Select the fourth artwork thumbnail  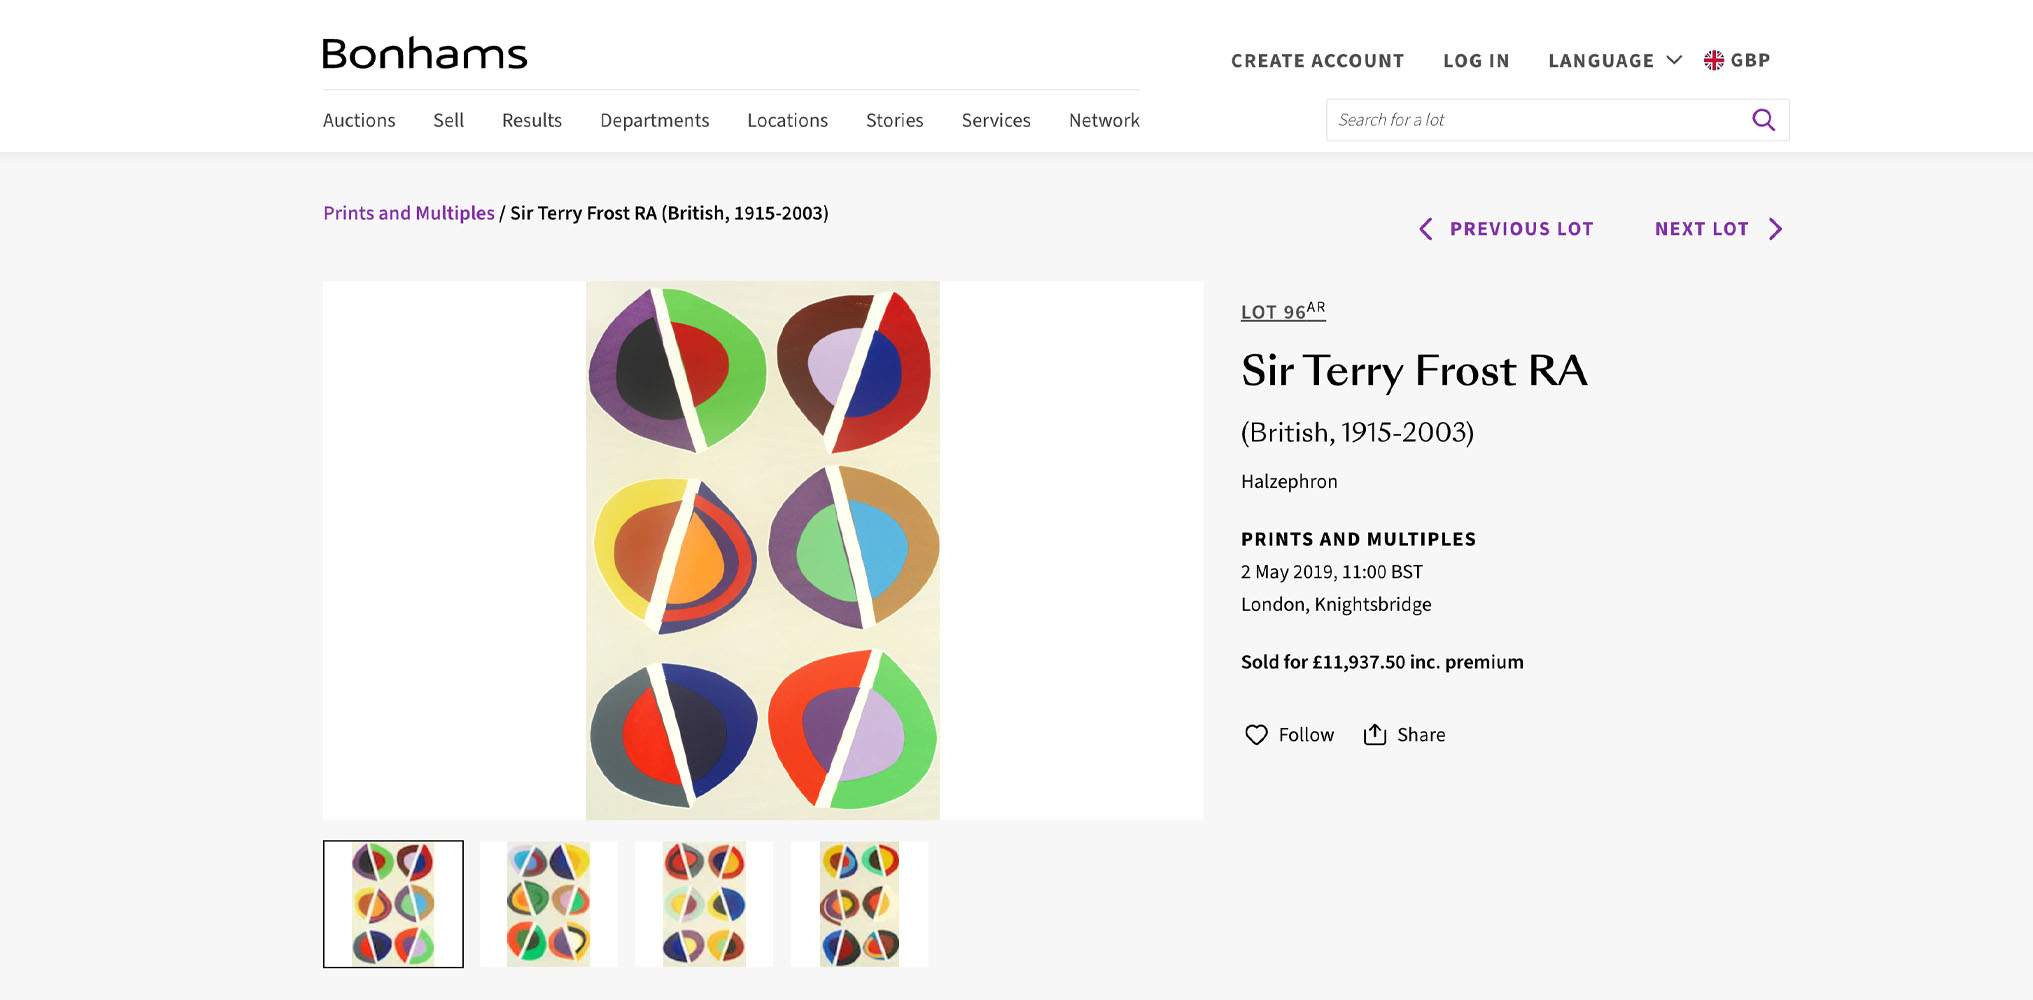(859, 904)
